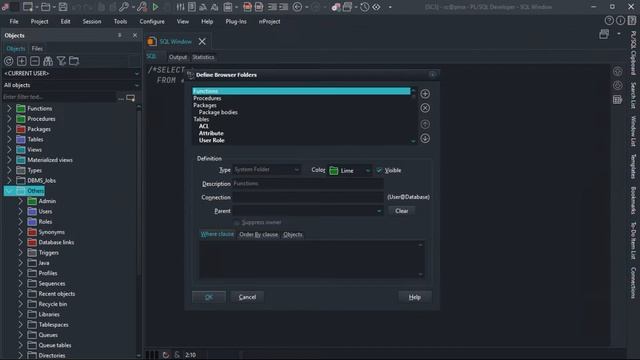Click the Save floppy disk icon
This screenshot has height=360, width=640.
63,7
